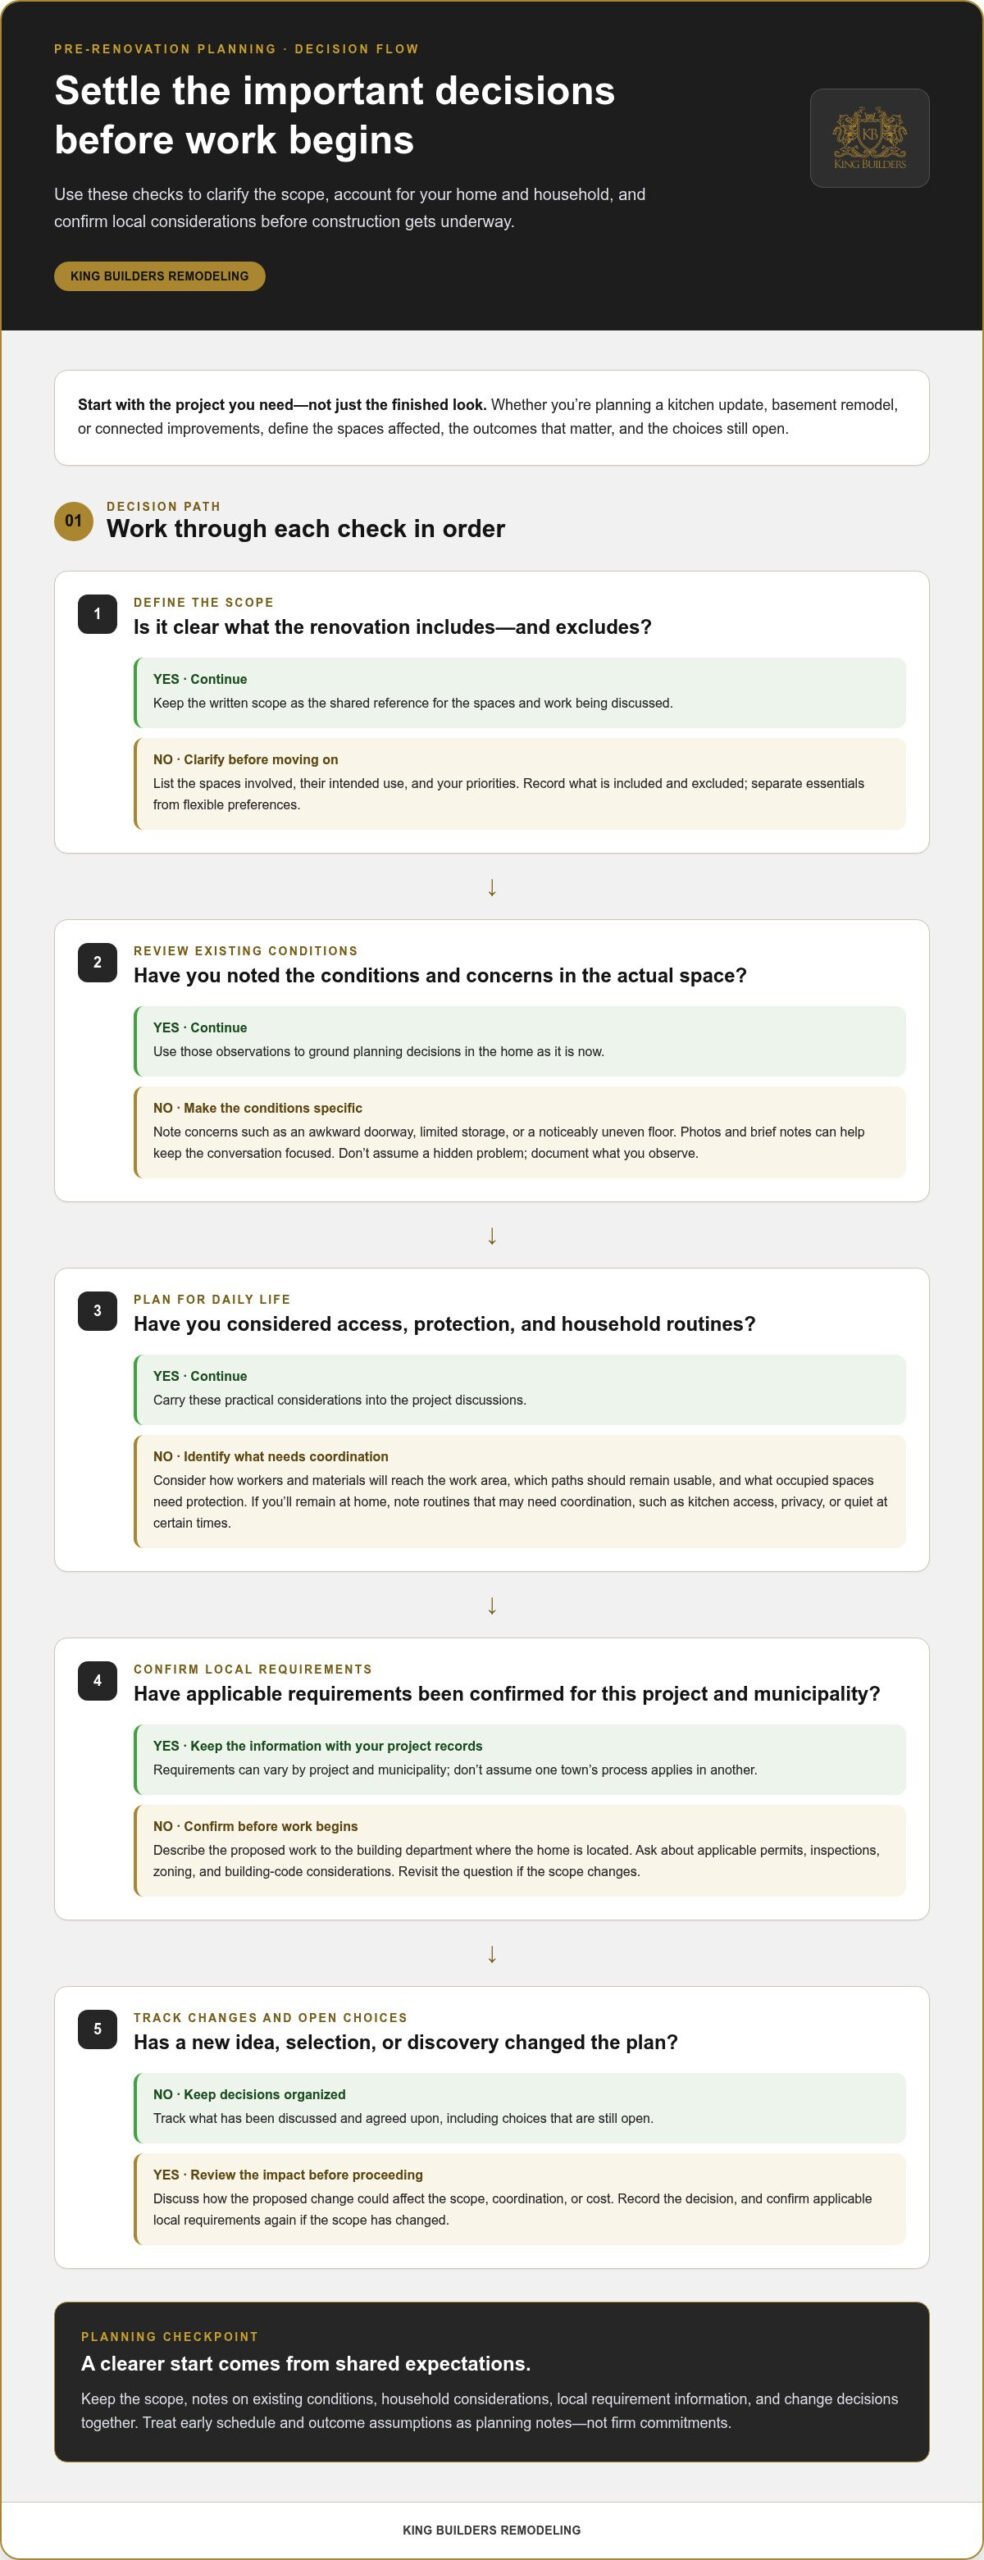Viewport: 984px width, 2560px height.
Task: Click the Planning Checkpoint dark panel heading
Action: coord(306,2364)
